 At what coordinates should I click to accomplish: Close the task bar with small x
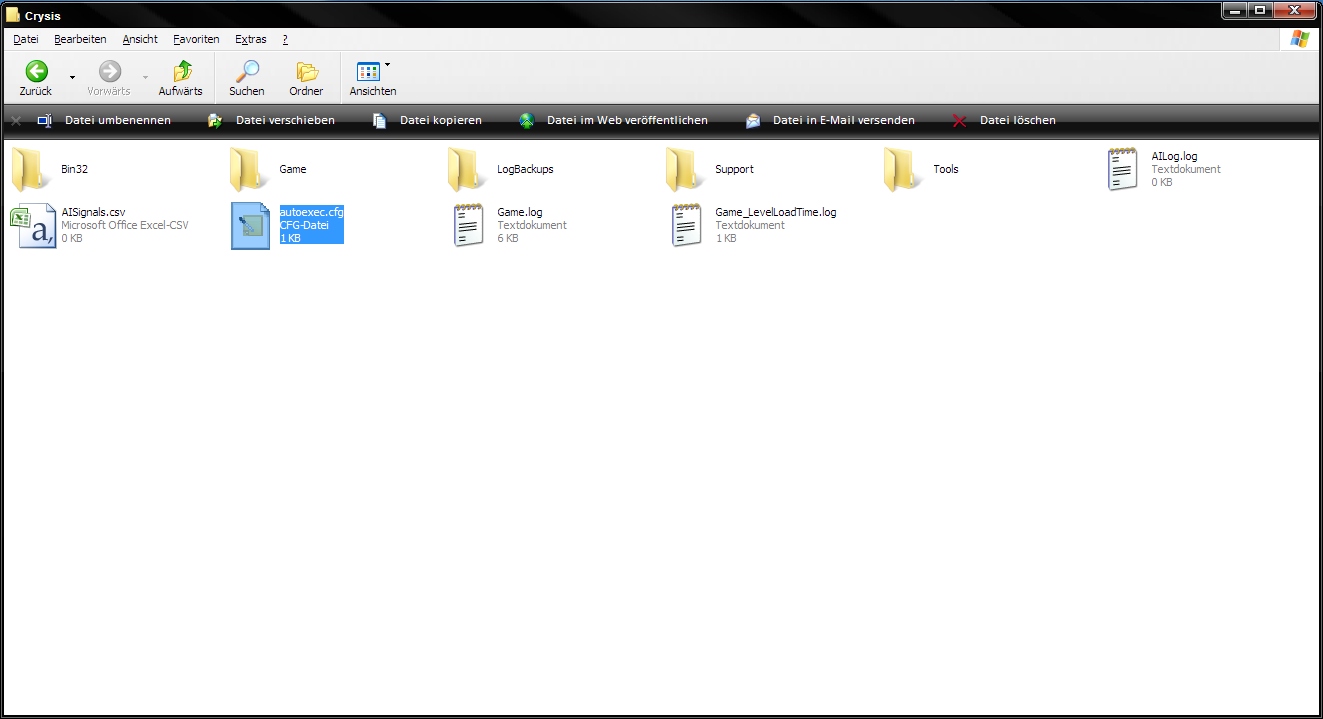(16, 120)
